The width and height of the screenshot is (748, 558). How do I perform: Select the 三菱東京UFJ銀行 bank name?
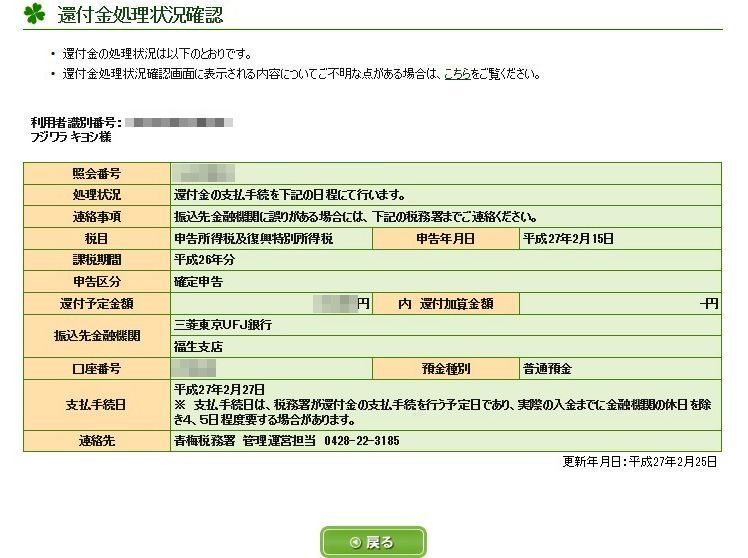[x=223, y=325]
